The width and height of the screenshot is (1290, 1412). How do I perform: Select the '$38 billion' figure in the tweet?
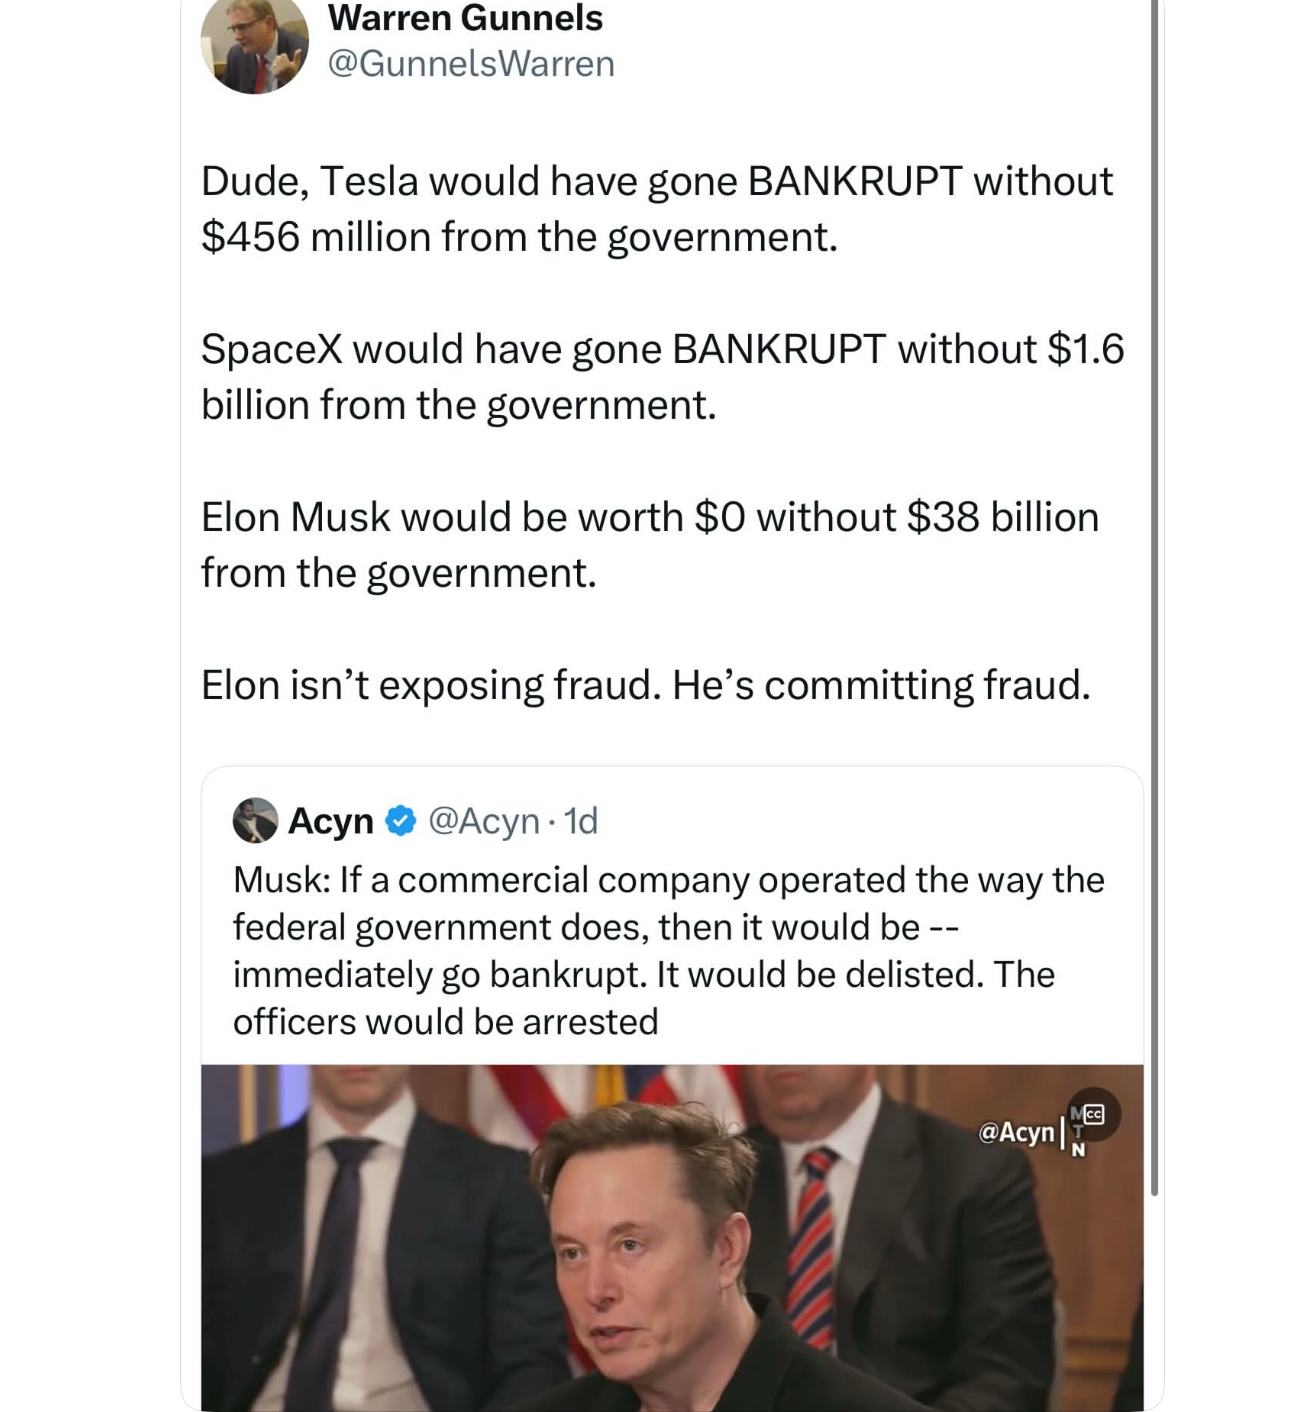[1002, 517]
